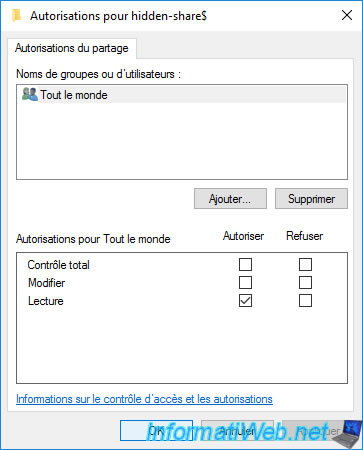This screenshot has height=450, width=363.
Task: Check Refuser box for Modifier
Action: coord(305,283)
